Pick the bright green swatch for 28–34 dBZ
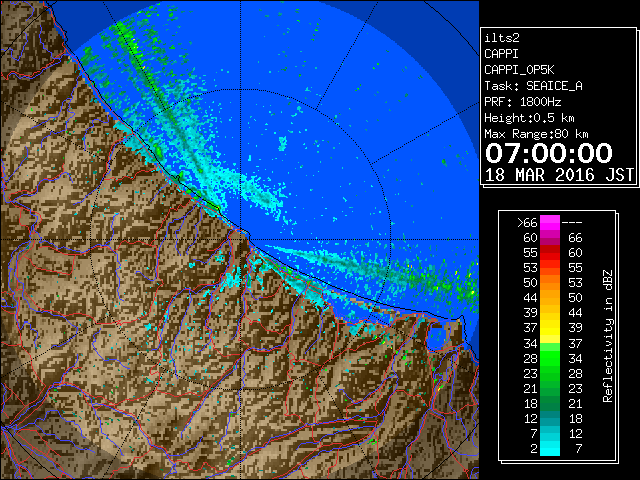 550,358
